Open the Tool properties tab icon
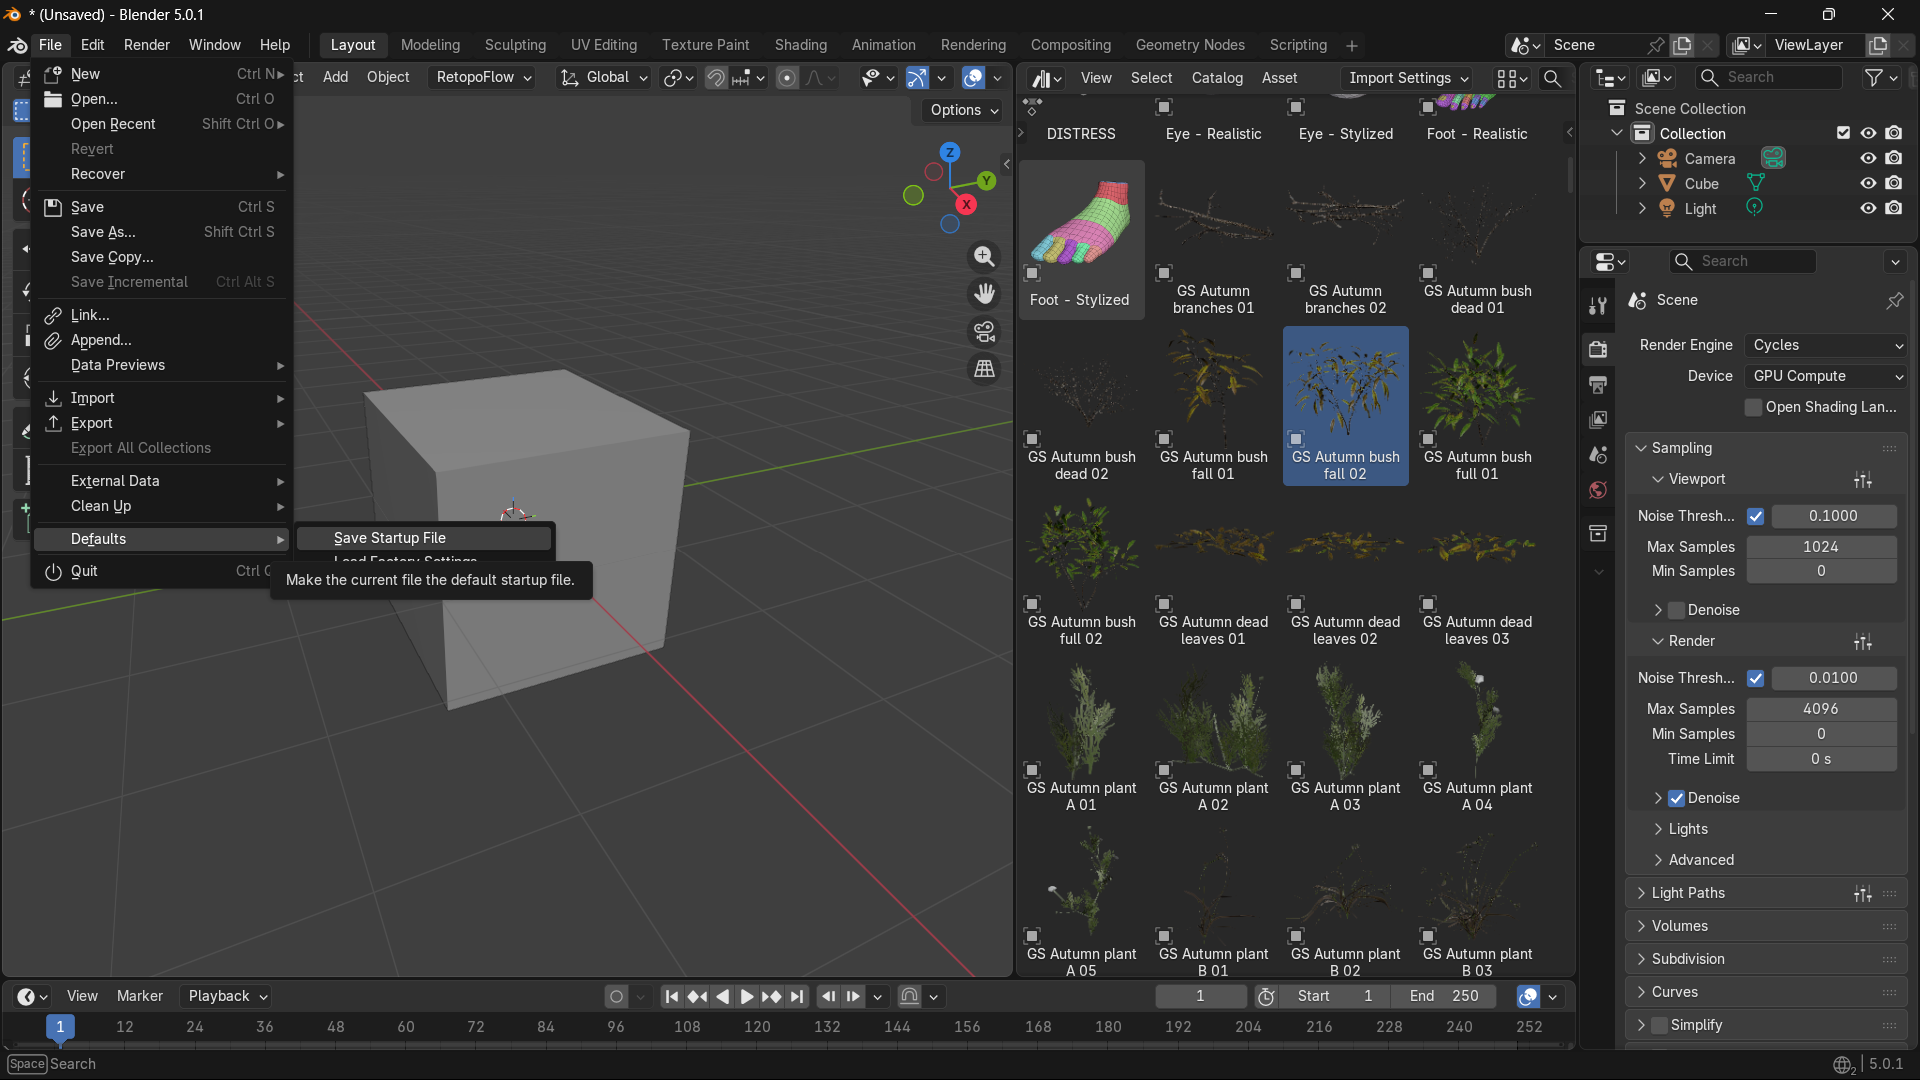1920x1080 pixels. (1598, 306)
